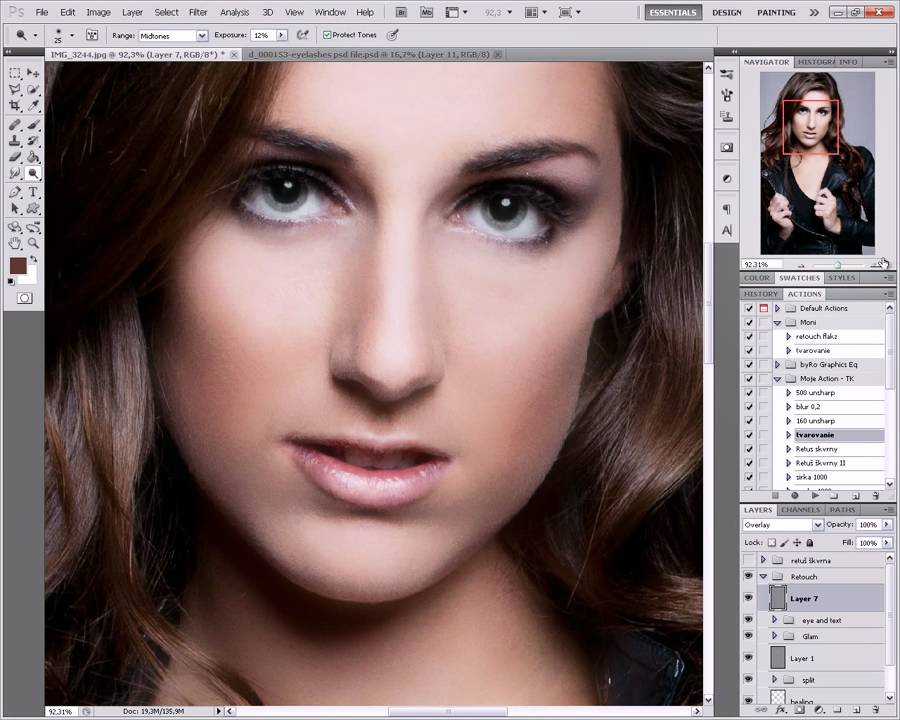Select the History Brush tool
Screen dimensions: 900x720
point(33,141)
